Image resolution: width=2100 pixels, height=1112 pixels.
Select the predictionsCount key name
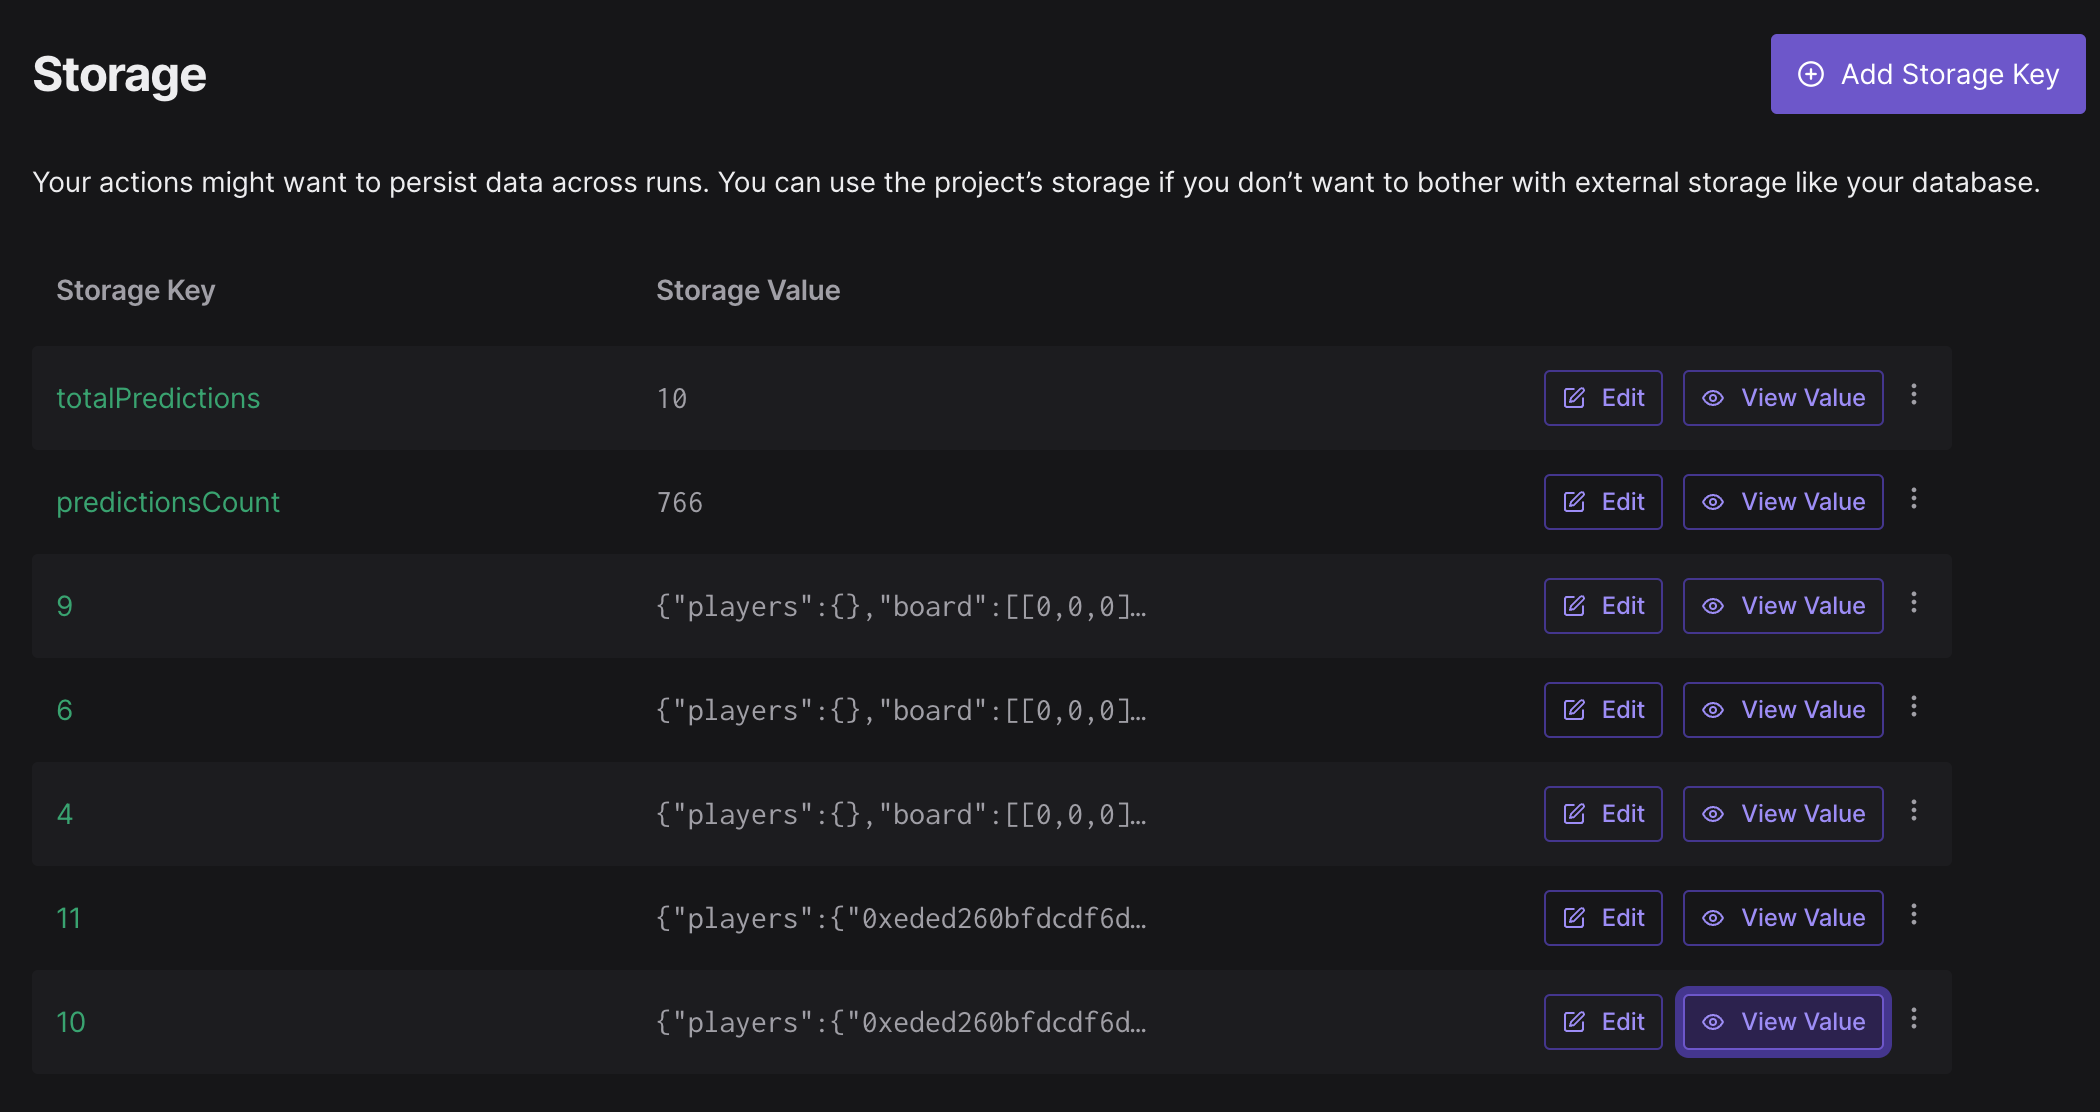point(168,502)
